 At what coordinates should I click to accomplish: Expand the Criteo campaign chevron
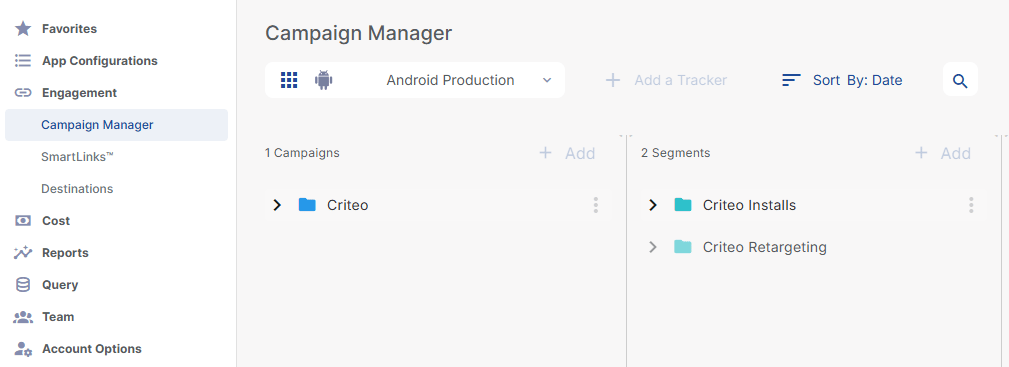(x=277, y=205)
